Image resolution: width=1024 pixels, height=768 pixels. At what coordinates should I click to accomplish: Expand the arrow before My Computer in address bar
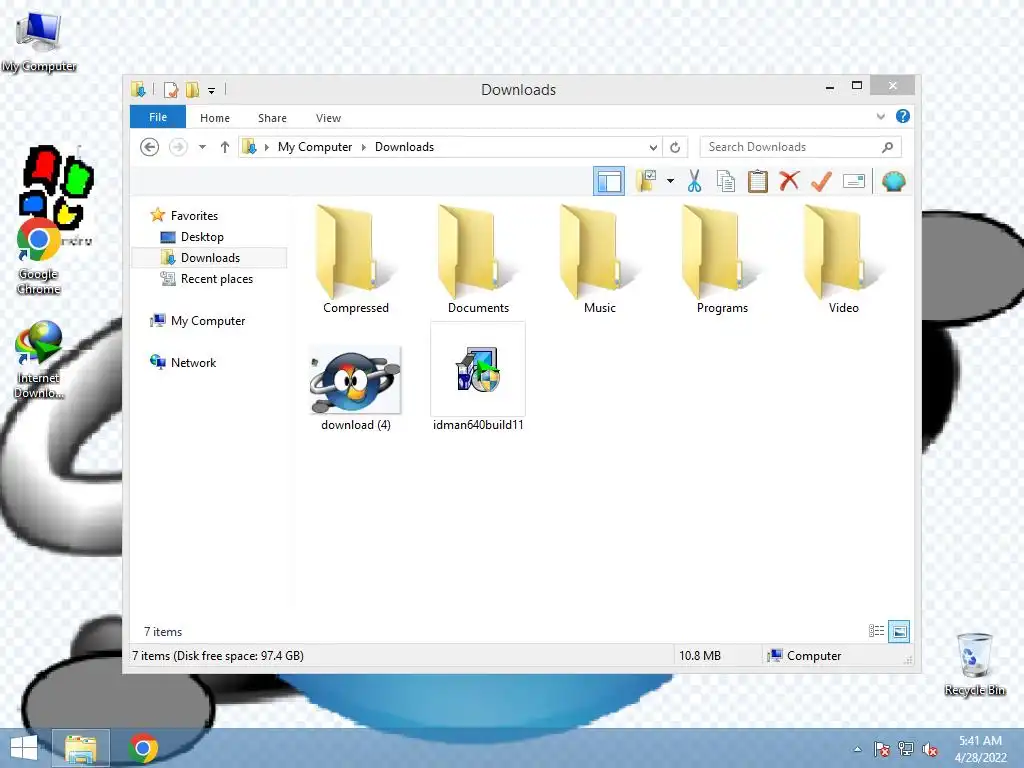[x=266, y=147]
